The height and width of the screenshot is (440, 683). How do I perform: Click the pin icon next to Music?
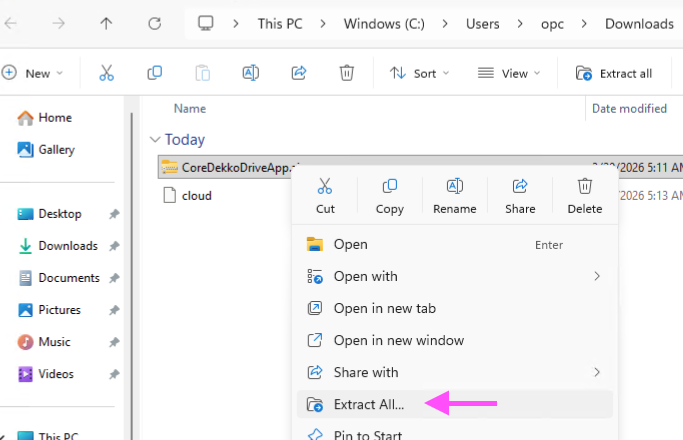pos(114,342)
